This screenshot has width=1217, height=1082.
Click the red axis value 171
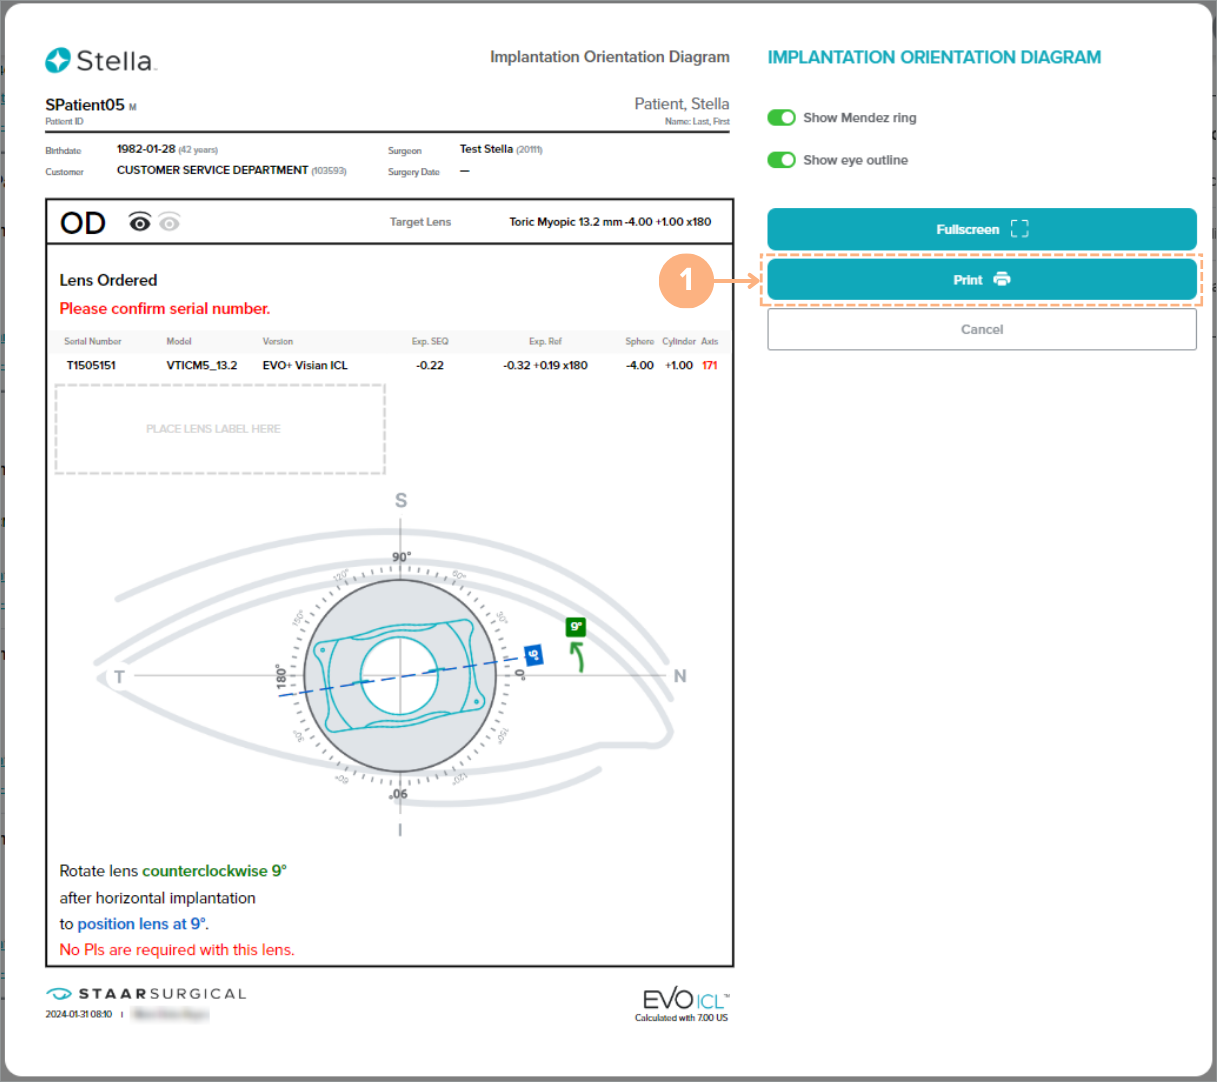point(709,365)
